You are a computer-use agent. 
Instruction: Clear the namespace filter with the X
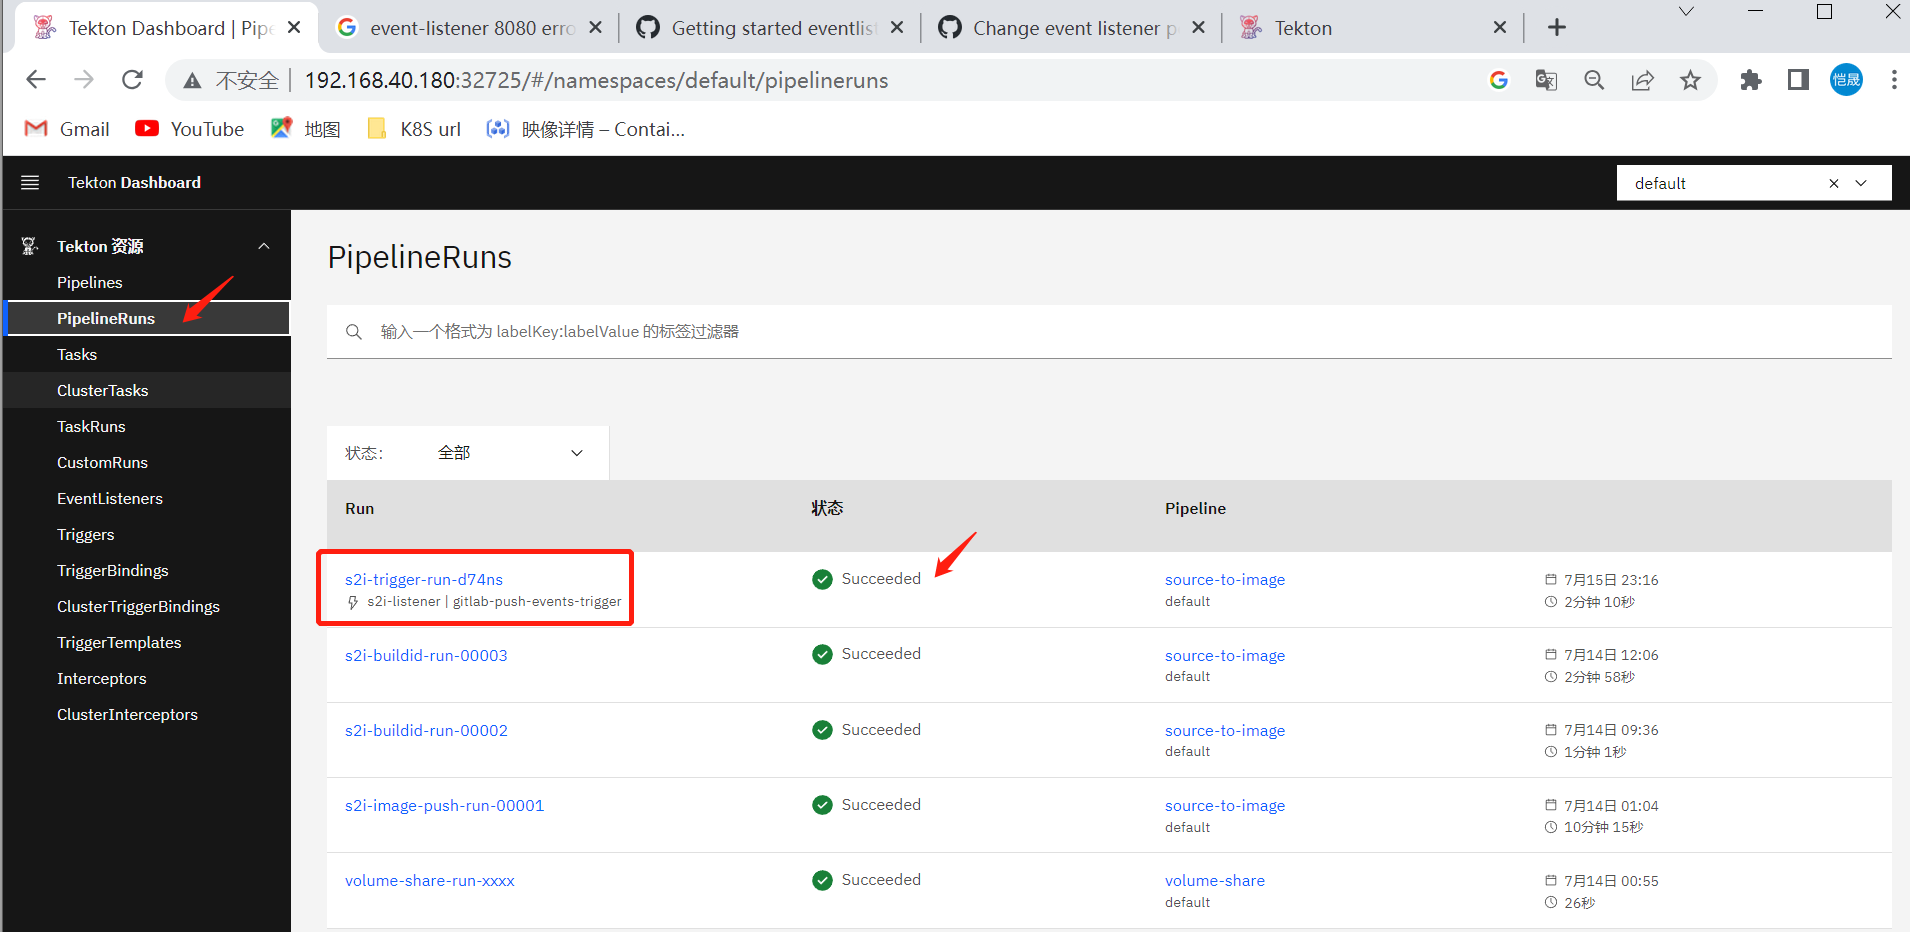pyautogui.click(x=1833, y=183)
